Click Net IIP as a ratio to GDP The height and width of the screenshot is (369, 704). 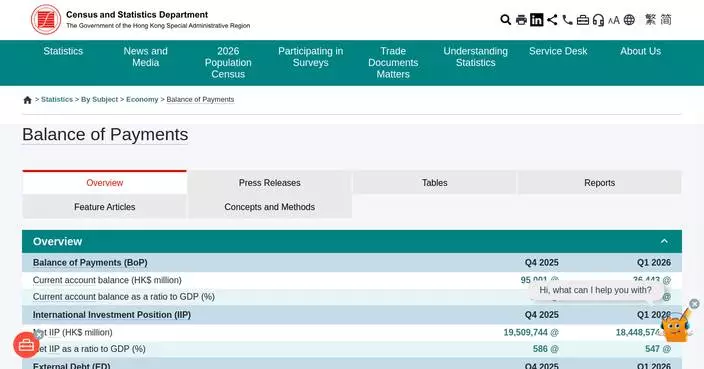[89, 349]
